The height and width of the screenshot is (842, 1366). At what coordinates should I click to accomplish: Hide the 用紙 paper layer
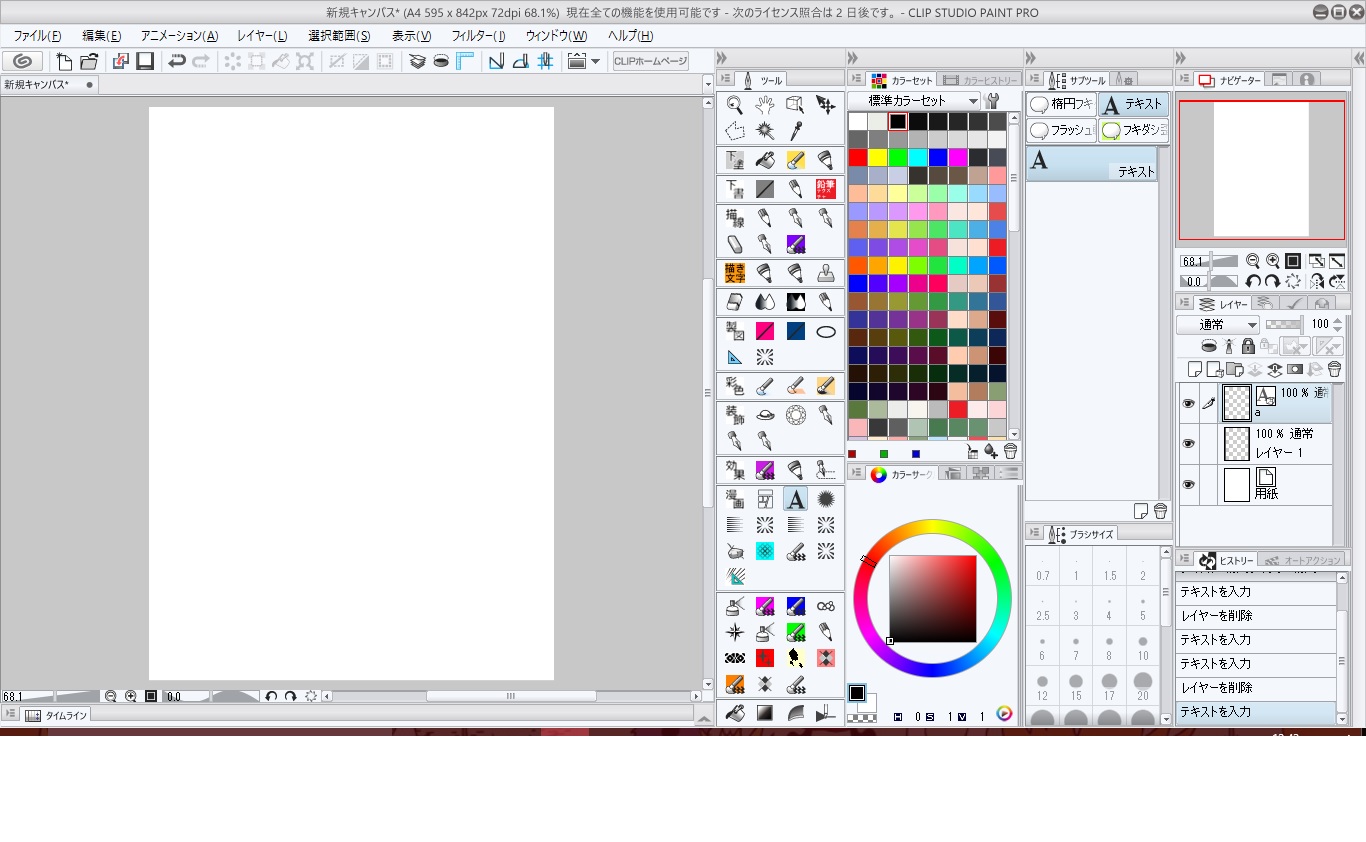pyautogui.click(x=1188, y=485)
